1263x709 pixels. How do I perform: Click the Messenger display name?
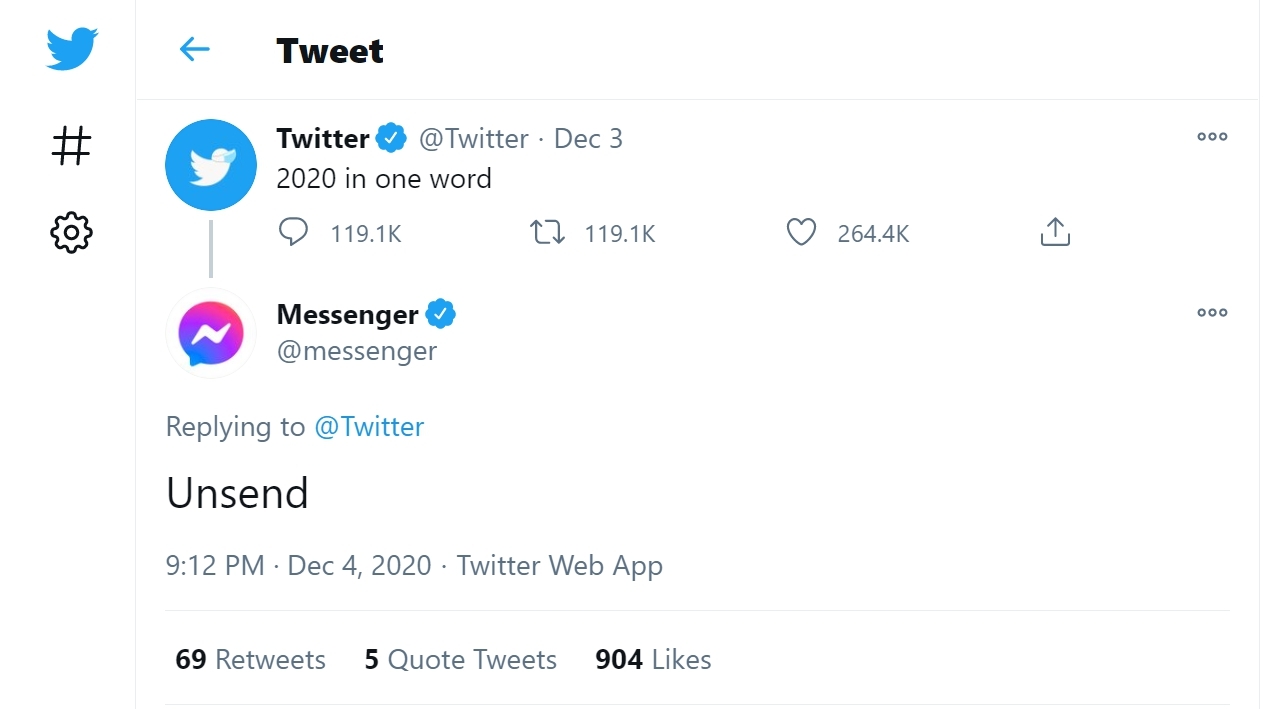pyautogui.click(x=347, y=314)
